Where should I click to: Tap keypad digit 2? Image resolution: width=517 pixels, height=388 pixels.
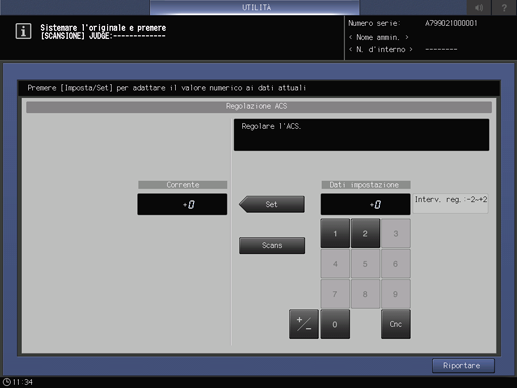pos(365,233)
